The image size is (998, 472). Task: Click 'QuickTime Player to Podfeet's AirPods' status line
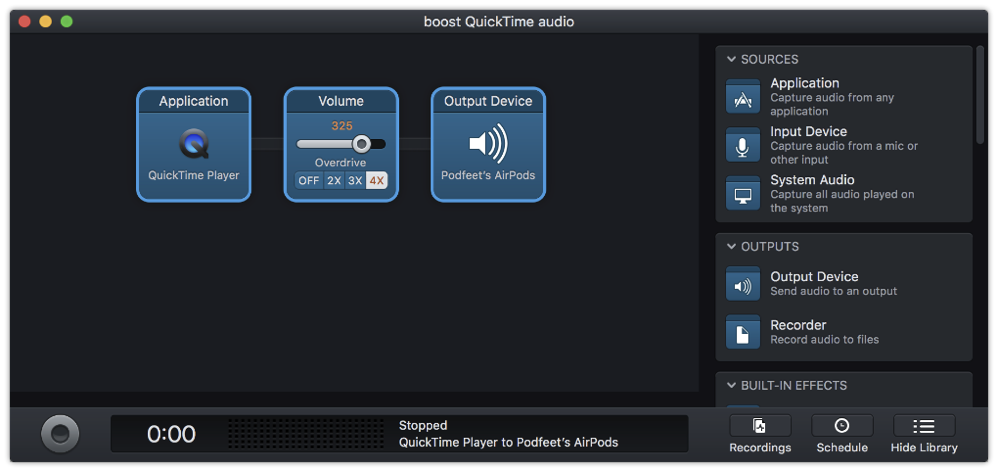coord(509,442)
